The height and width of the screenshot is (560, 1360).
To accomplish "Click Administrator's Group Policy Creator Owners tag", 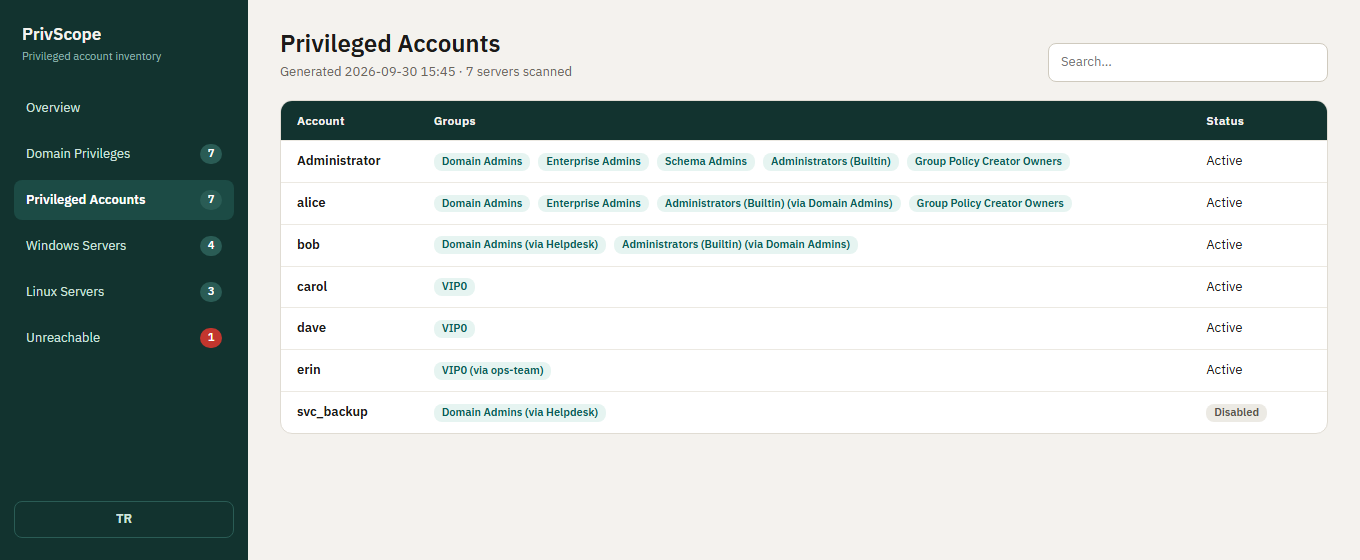I will [x=988, y=162].
